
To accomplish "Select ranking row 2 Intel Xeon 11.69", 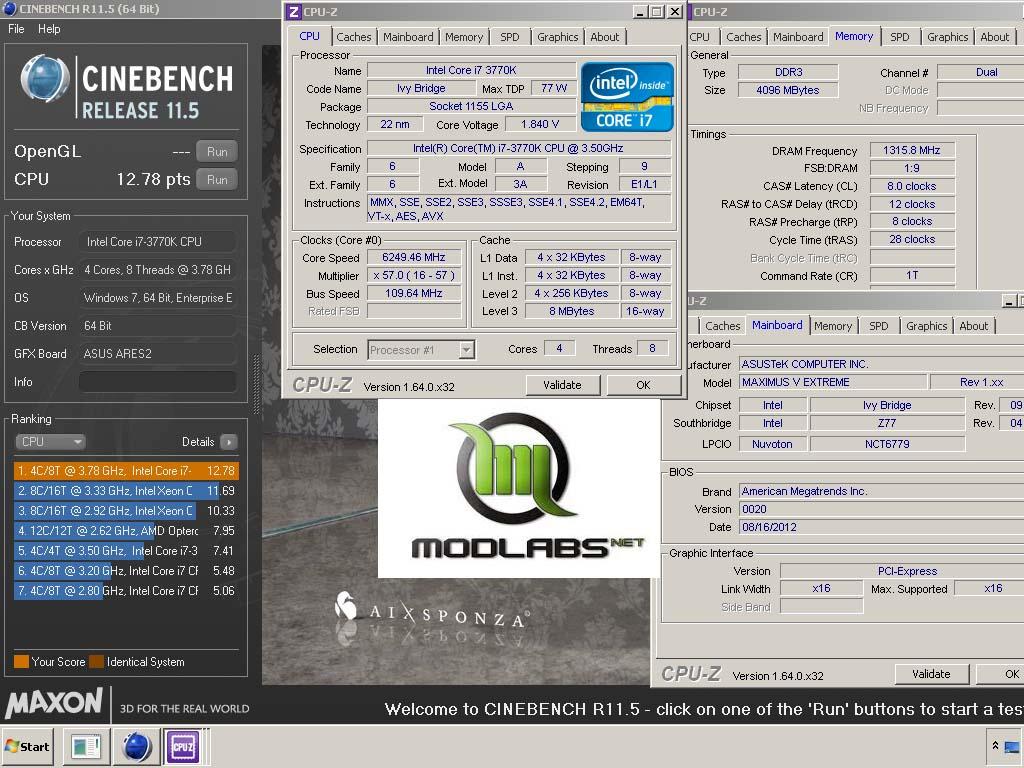I will click(126, 491).
